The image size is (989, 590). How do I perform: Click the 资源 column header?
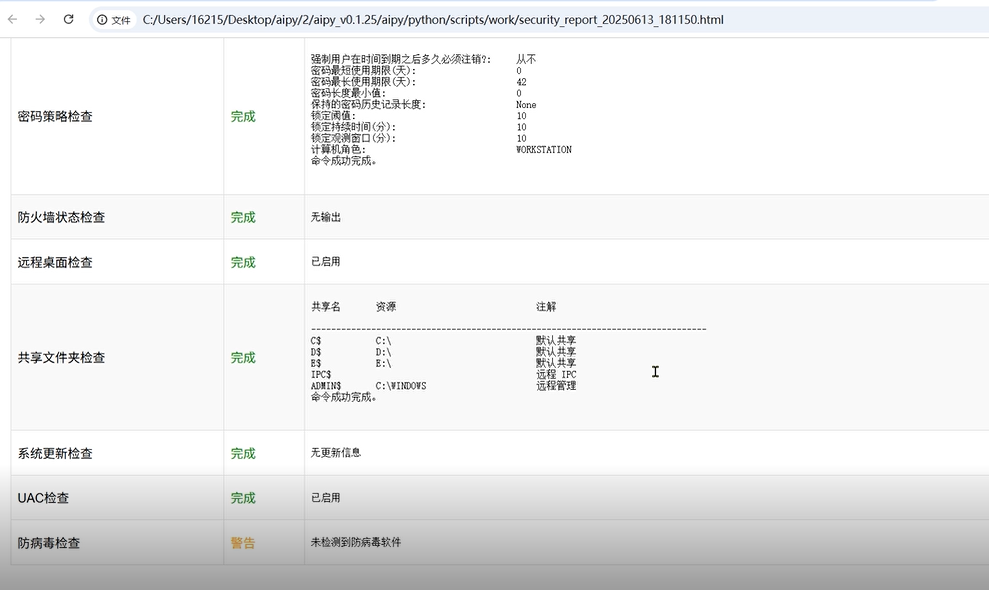(386, 307)
